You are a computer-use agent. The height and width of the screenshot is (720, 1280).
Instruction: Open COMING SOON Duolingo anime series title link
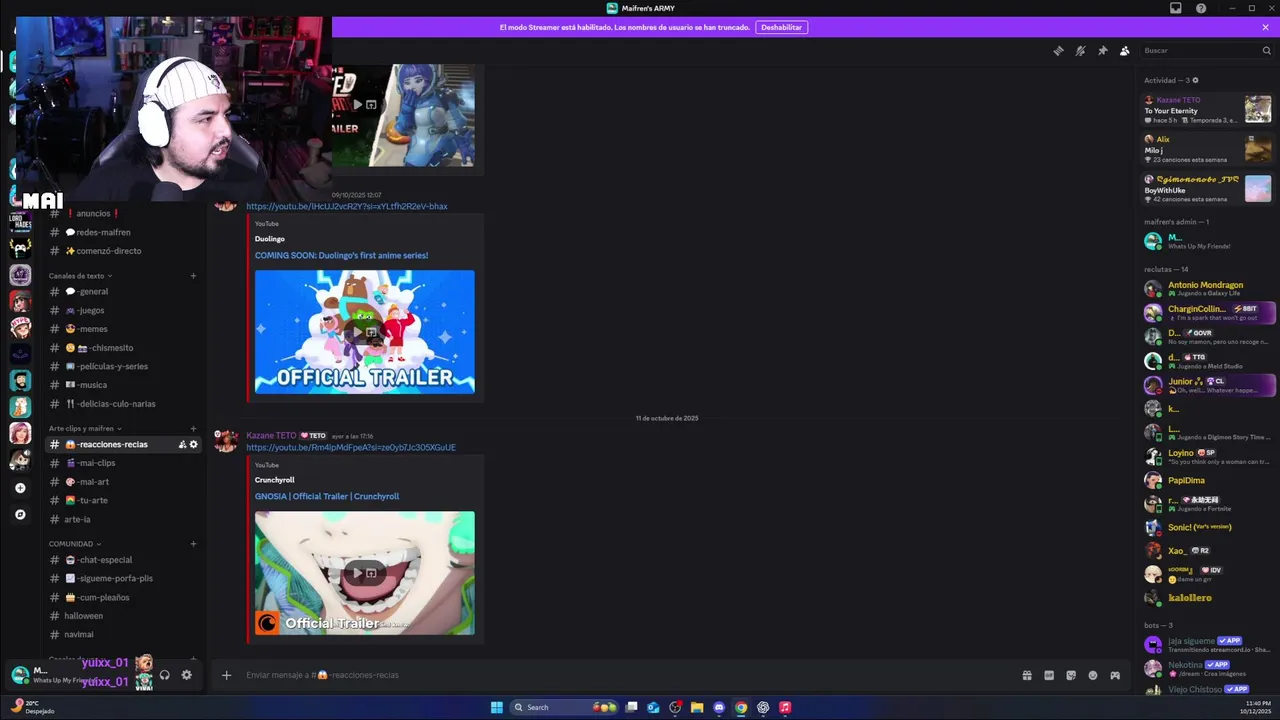click(341, 255)
